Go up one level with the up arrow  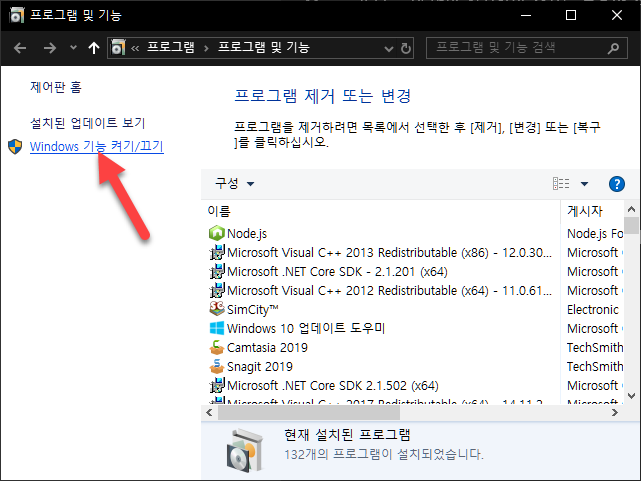pyautogui.click(x=94, y=48)
